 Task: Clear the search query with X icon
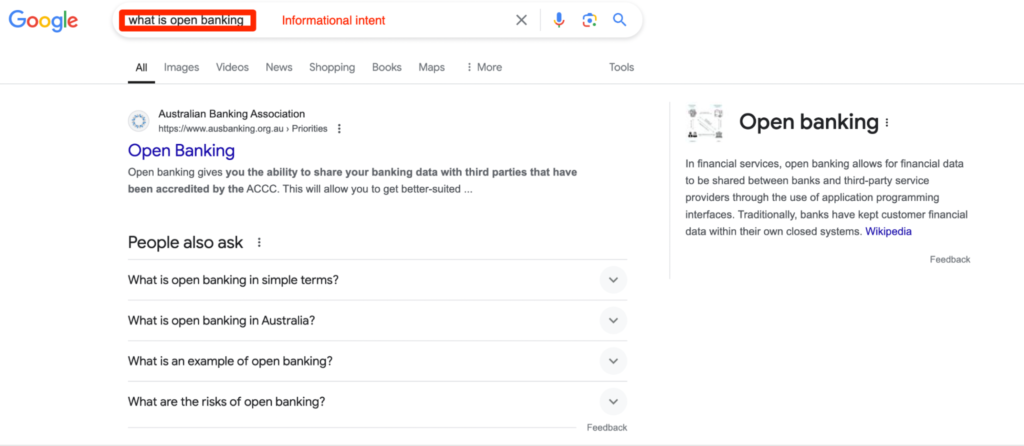click(x=521, y=20)
